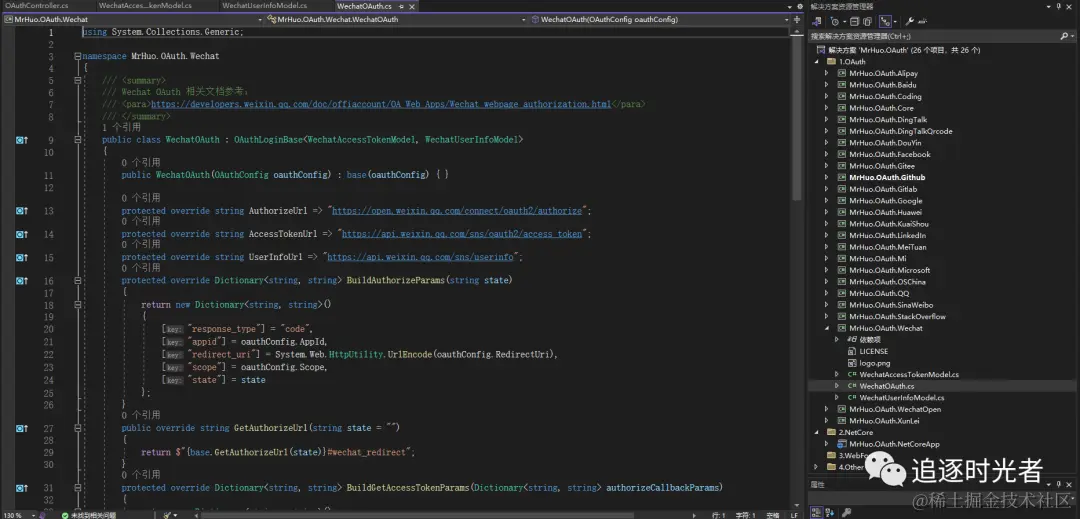Click the search magnifier icon in Solution Explorer
Viewport: 1080px width, 519px height.
[1064, 36]
